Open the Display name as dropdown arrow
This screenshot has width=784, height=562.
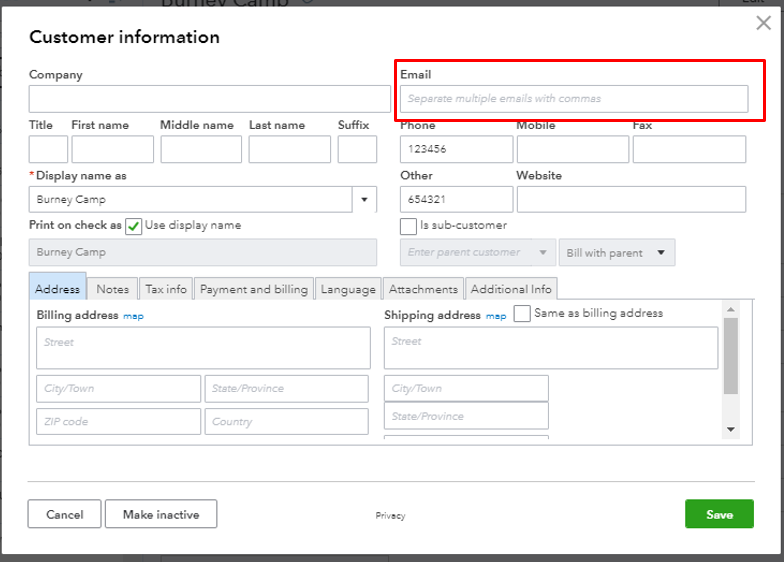tap(365, 199)
